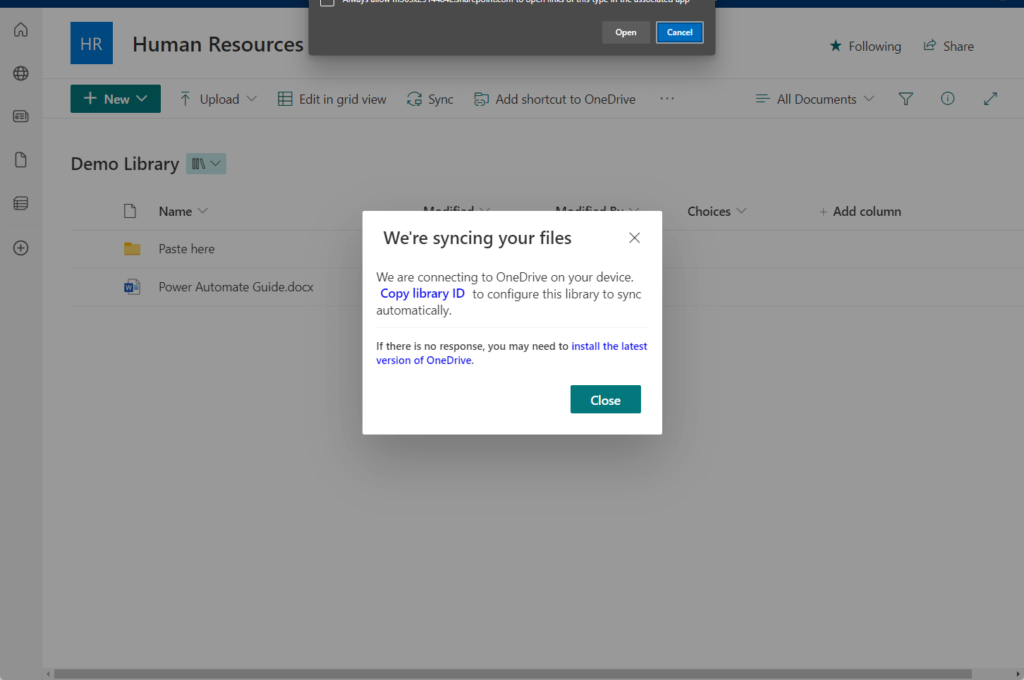Open the My files page icon
Viewport: 1024px width, 680px height.
click(21, 160)
